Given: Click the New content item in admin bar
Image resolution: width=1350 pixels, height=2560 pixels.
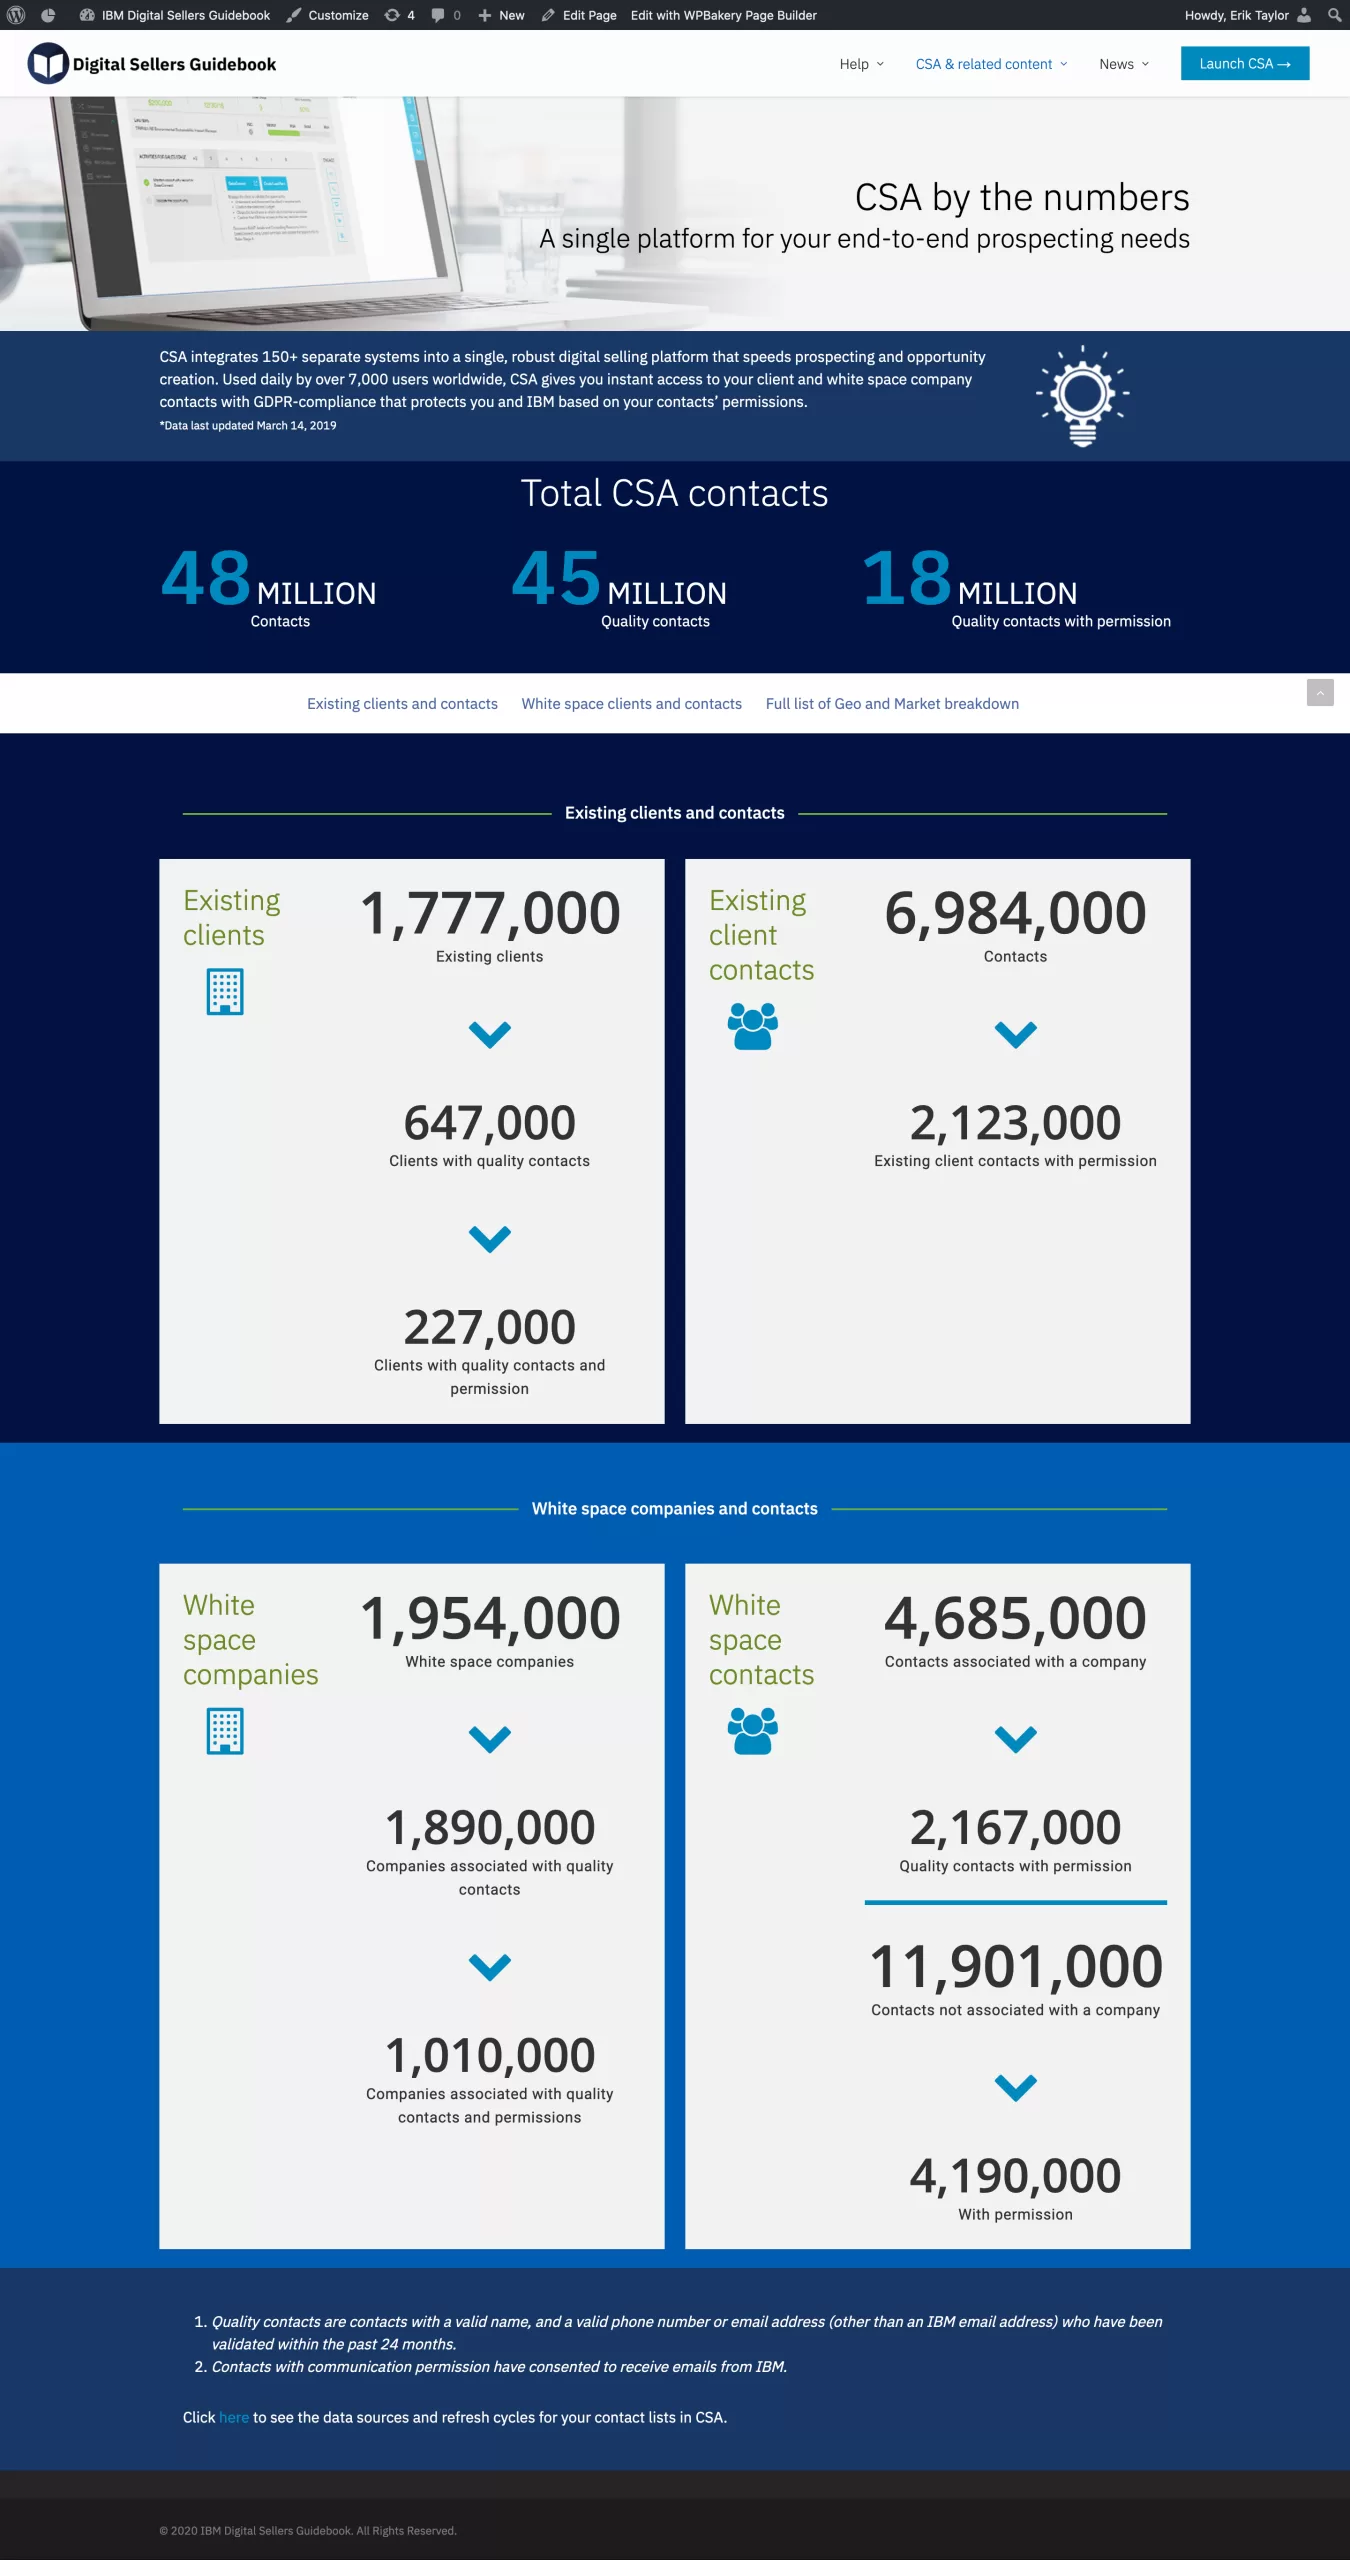Looking at the screenshot, I should (x=501, y=15).
